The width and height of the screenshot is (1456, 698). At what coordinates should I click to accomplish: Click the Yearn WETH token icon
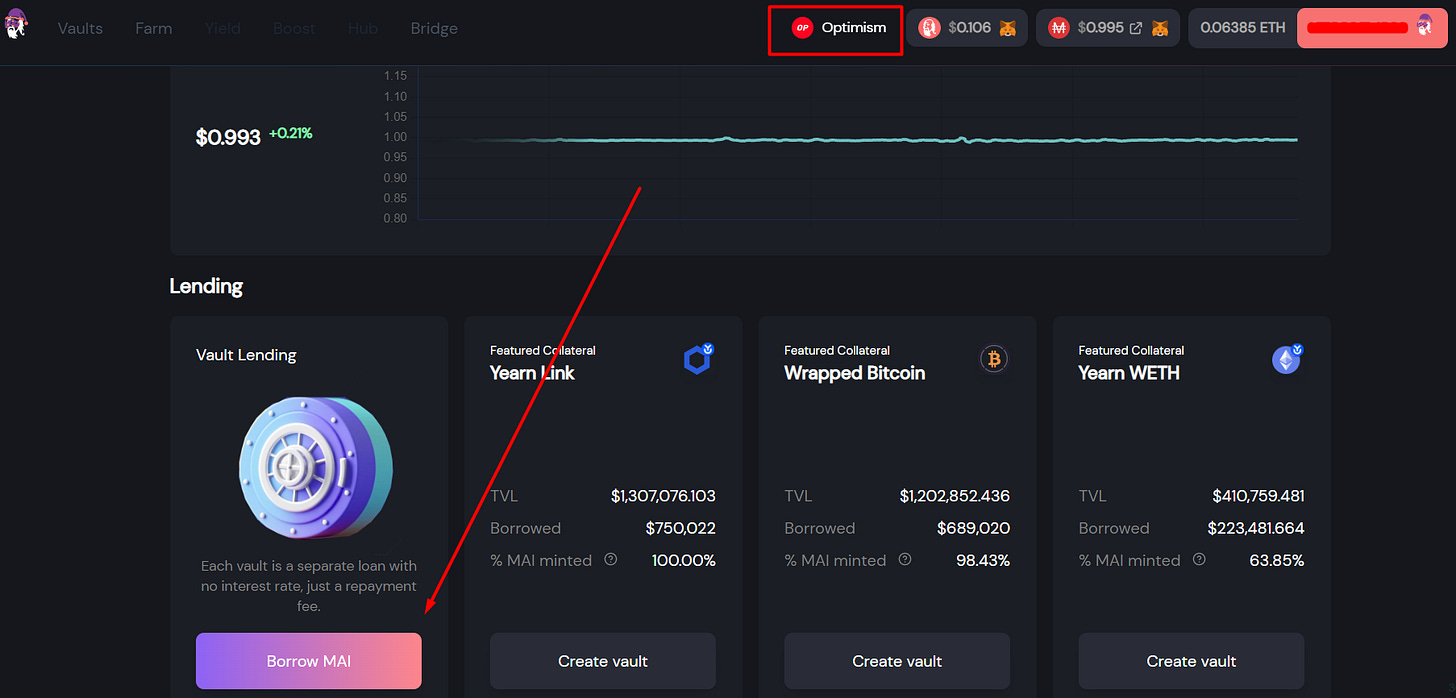click(x=1287, y=359)
